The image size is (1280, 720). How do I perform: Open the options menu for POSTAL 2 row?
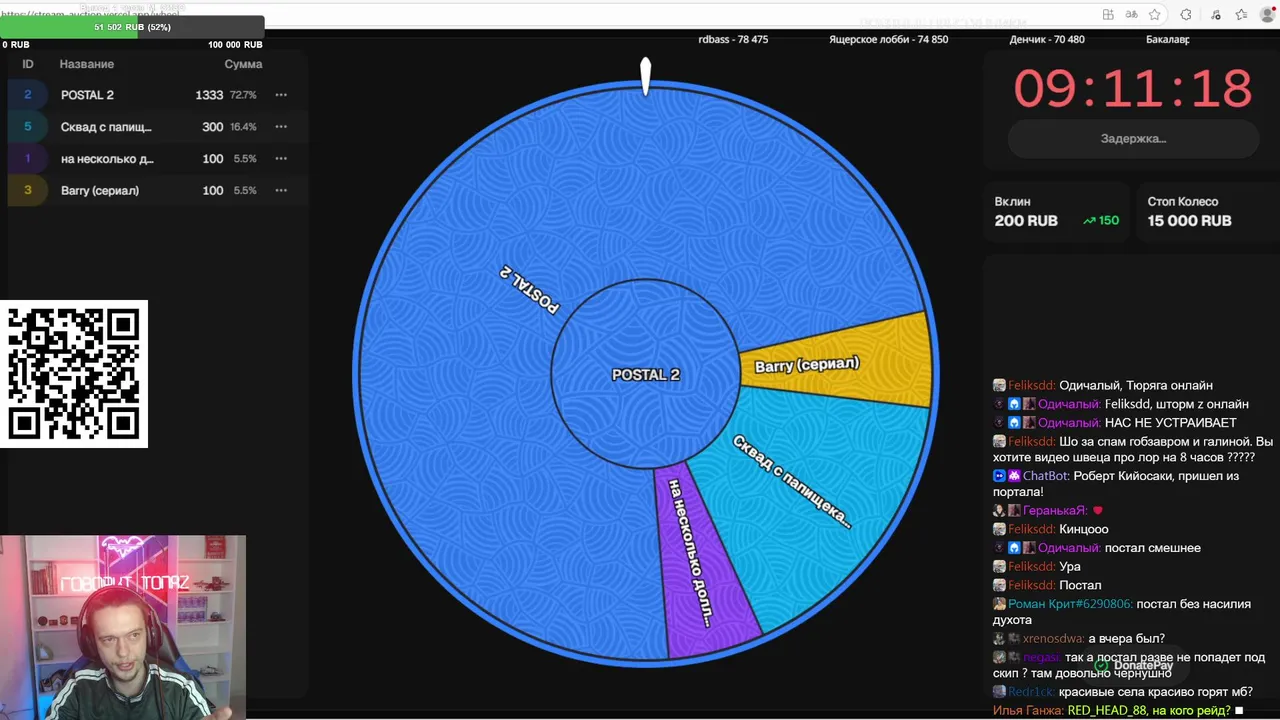click(281, 95)
